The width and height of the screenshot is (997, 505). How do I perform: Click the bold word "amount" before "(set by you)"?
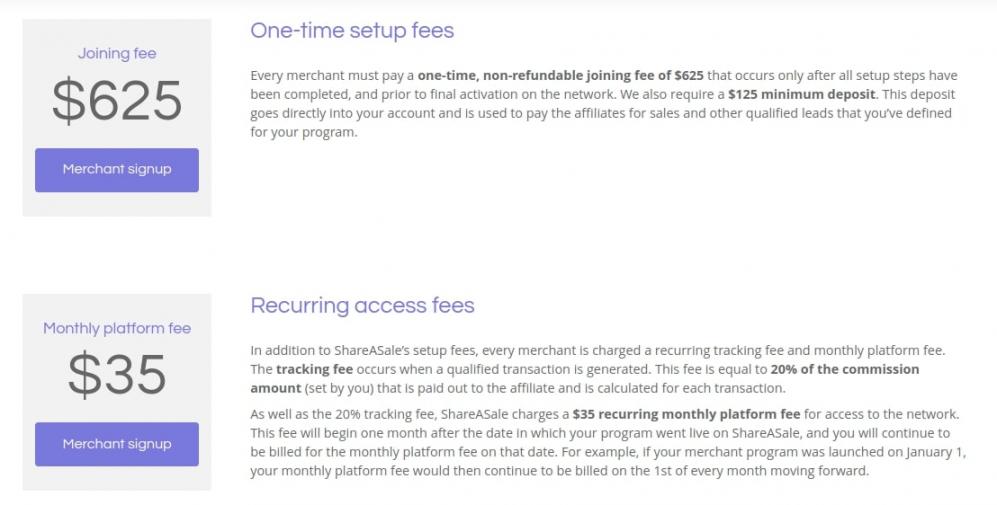tap(276, 388)
